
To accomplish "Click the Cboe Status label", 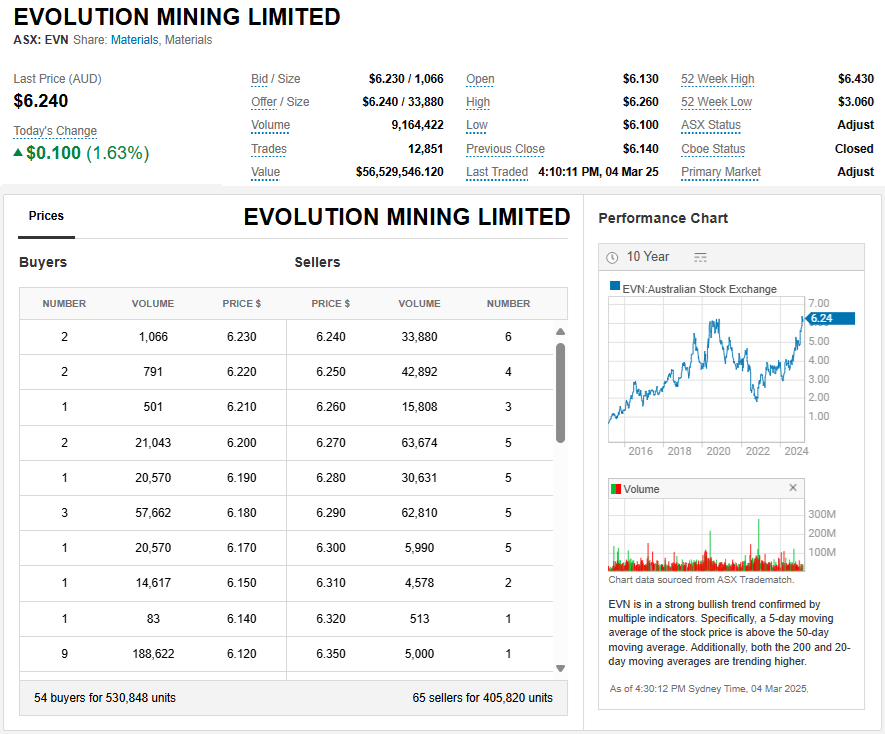I will coord(713,149).
